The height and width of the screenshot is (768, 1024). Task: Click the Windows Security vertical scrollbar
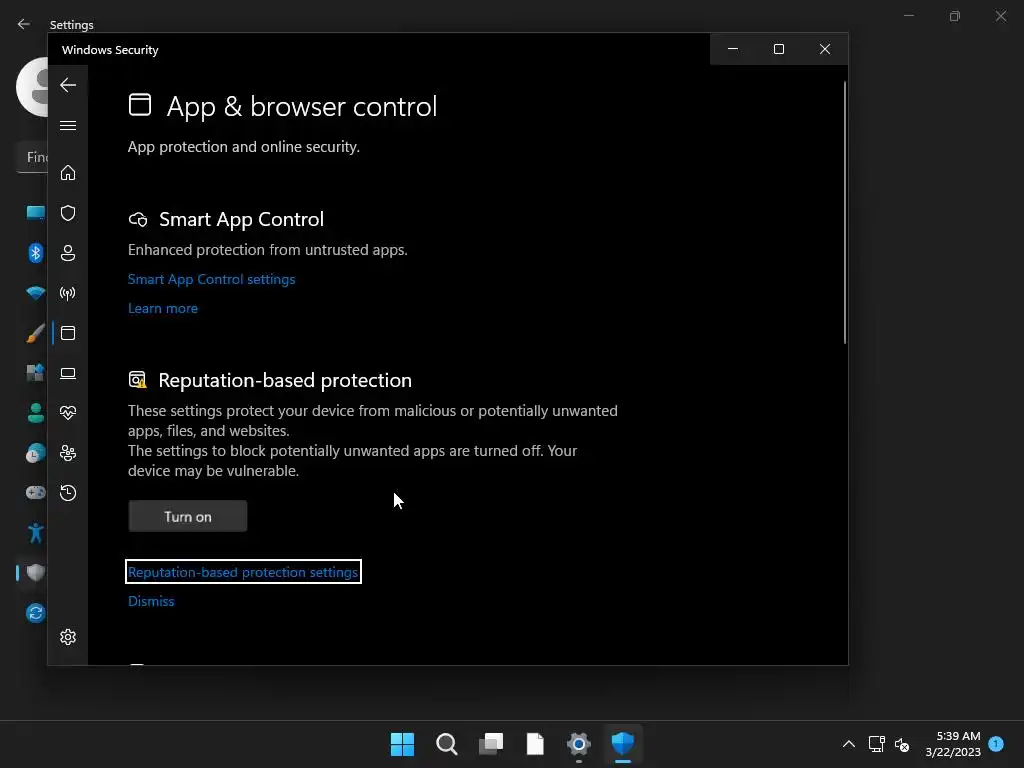point(844,212)
